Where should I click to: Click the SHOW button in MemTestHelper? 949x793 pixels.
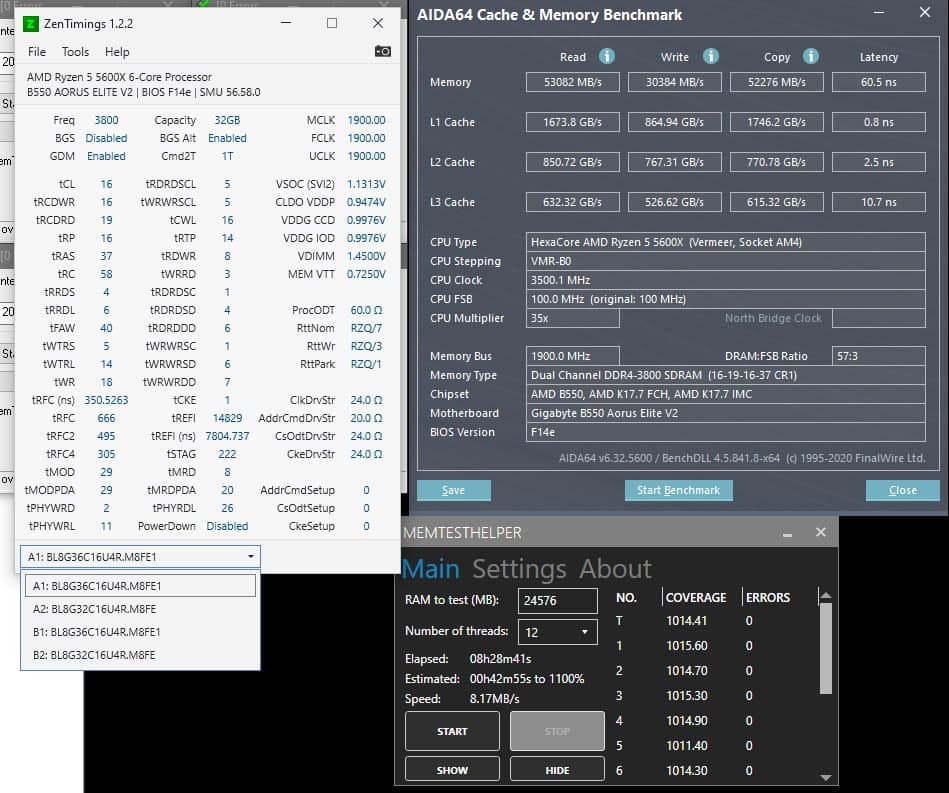coord(452,770)
